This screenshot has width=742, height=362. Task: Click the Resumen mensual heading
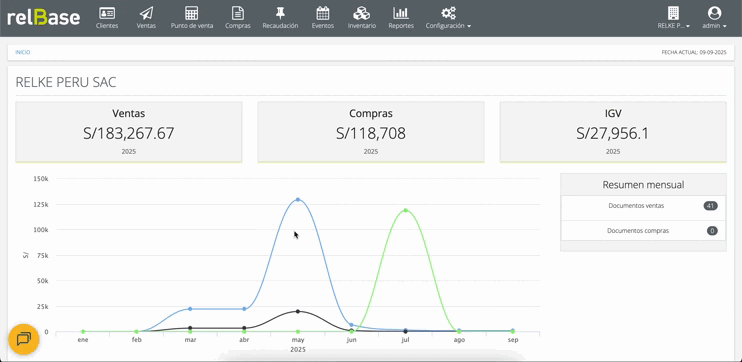(x=643, y=185)
